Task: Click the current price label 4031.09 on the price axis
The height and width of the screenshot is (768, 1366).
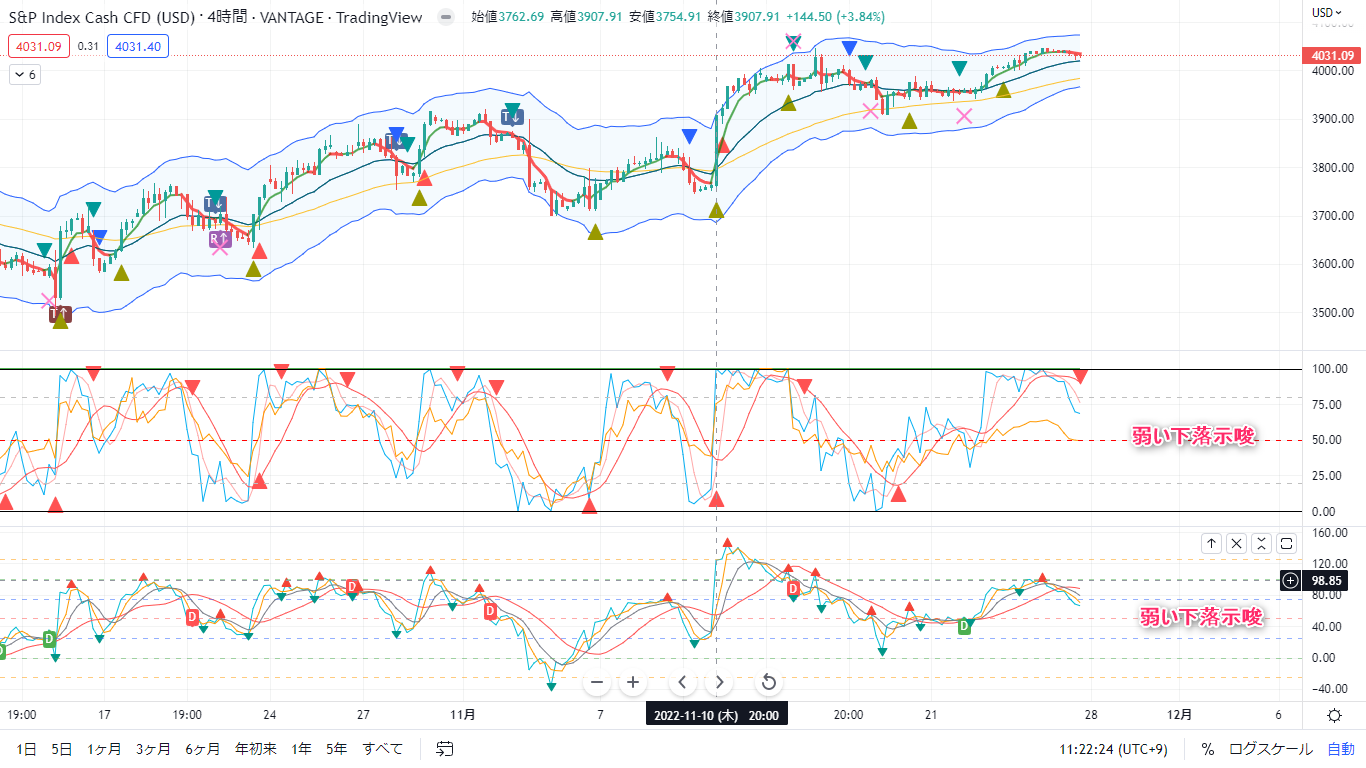Action: (x=1333, y=56)
